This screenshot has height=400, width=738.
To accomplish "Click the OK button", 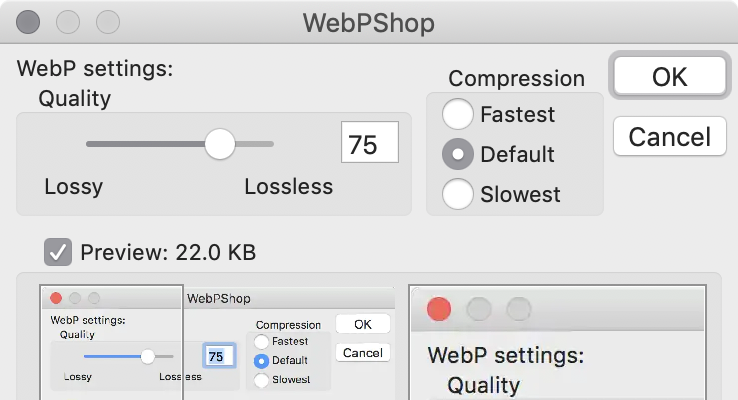I will pos(669,76).
